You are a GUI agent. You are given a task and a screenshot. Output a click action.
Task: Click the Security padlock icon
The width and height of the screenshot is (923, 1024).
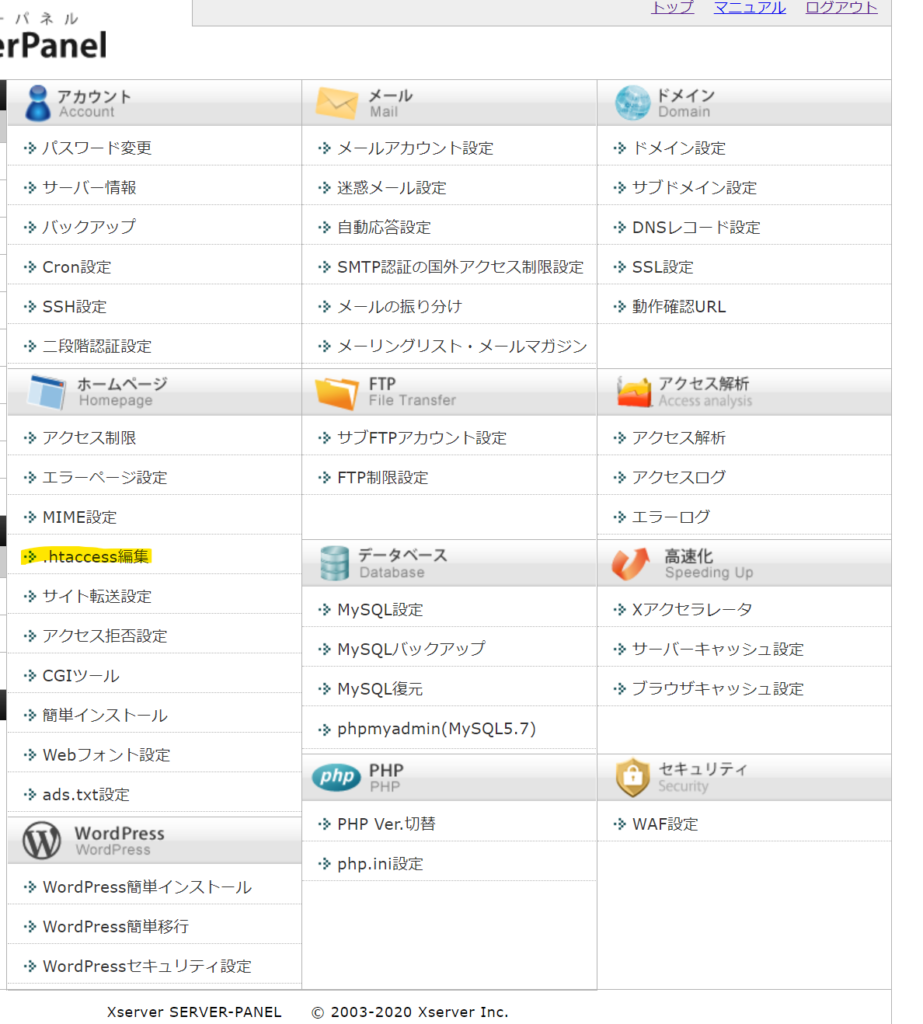point(632,777)
